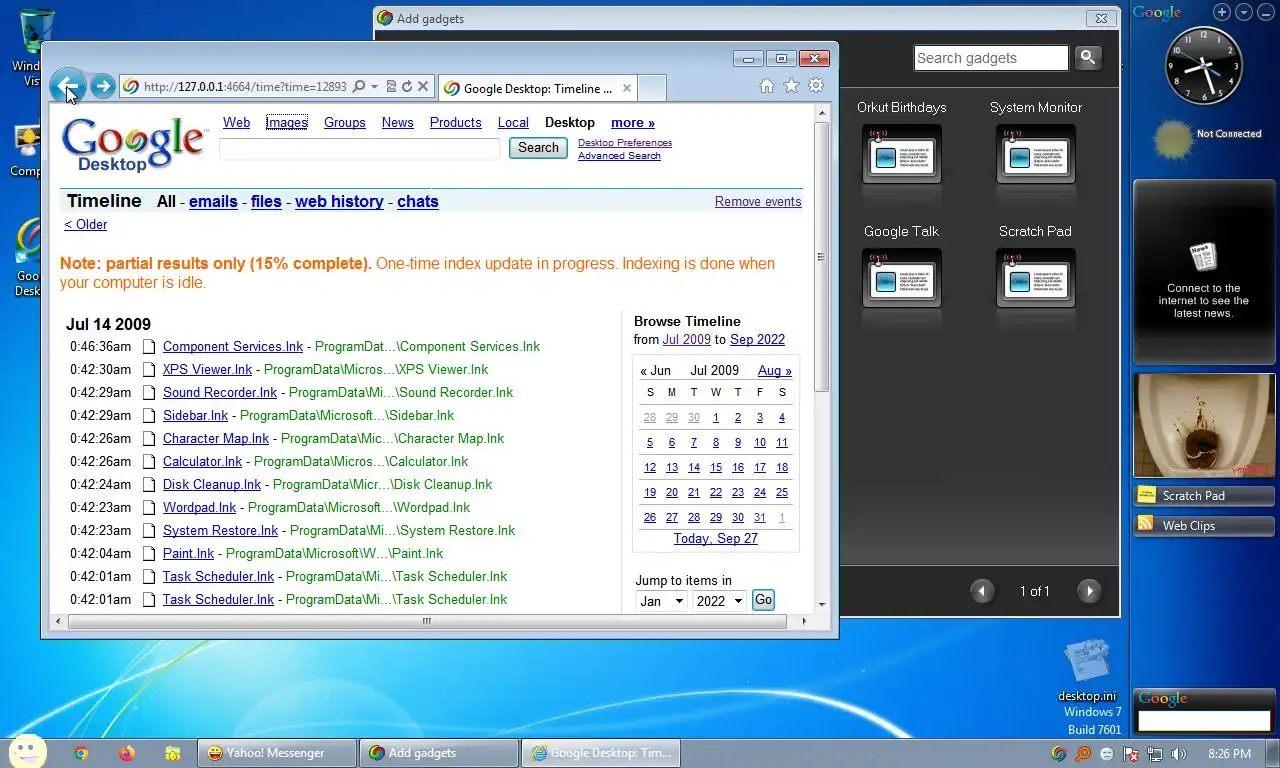Viewport: 1280px width, 768px height.
Task: Filter timeline by chats
Action: click(x=418, y=201)
